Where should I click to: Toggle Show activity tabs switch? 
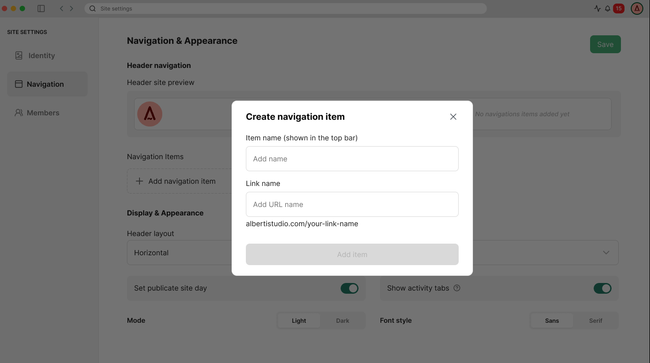coord(602,288)
